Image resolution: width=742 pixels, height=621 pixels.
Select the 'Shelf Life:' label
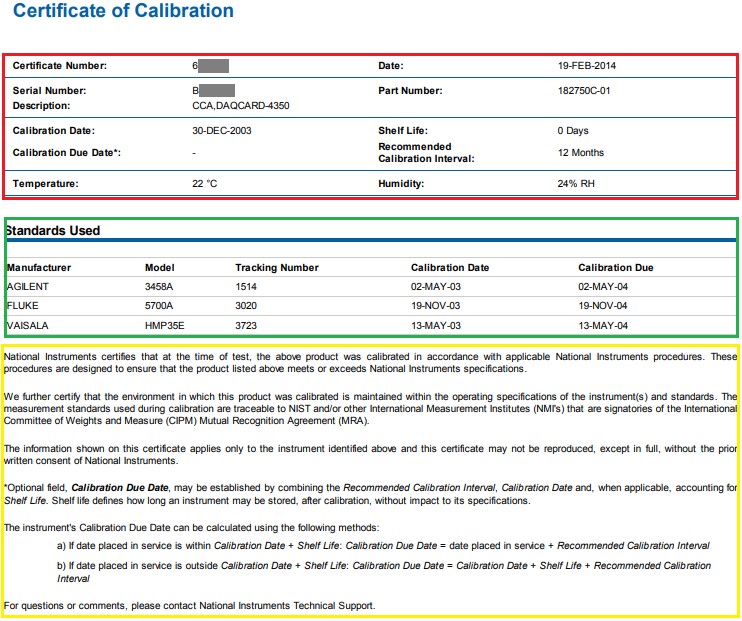[403, 131]
